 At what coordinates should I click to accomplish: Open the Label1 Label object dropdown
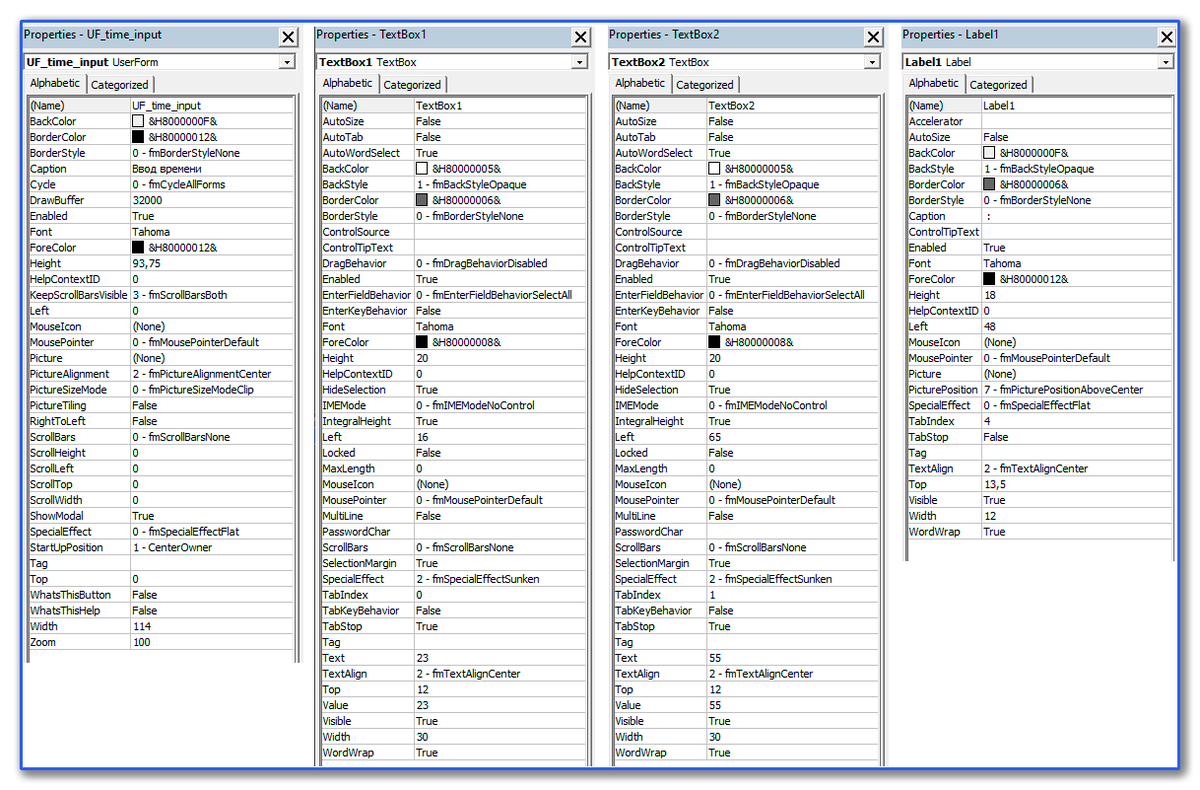(x=1165, y=62)
